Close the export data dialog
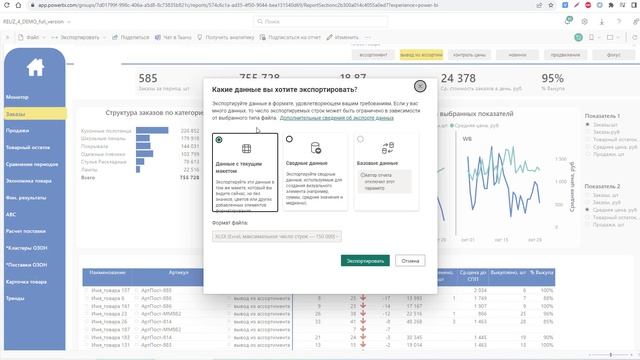 pyautogui.click(x=420, y=86)
